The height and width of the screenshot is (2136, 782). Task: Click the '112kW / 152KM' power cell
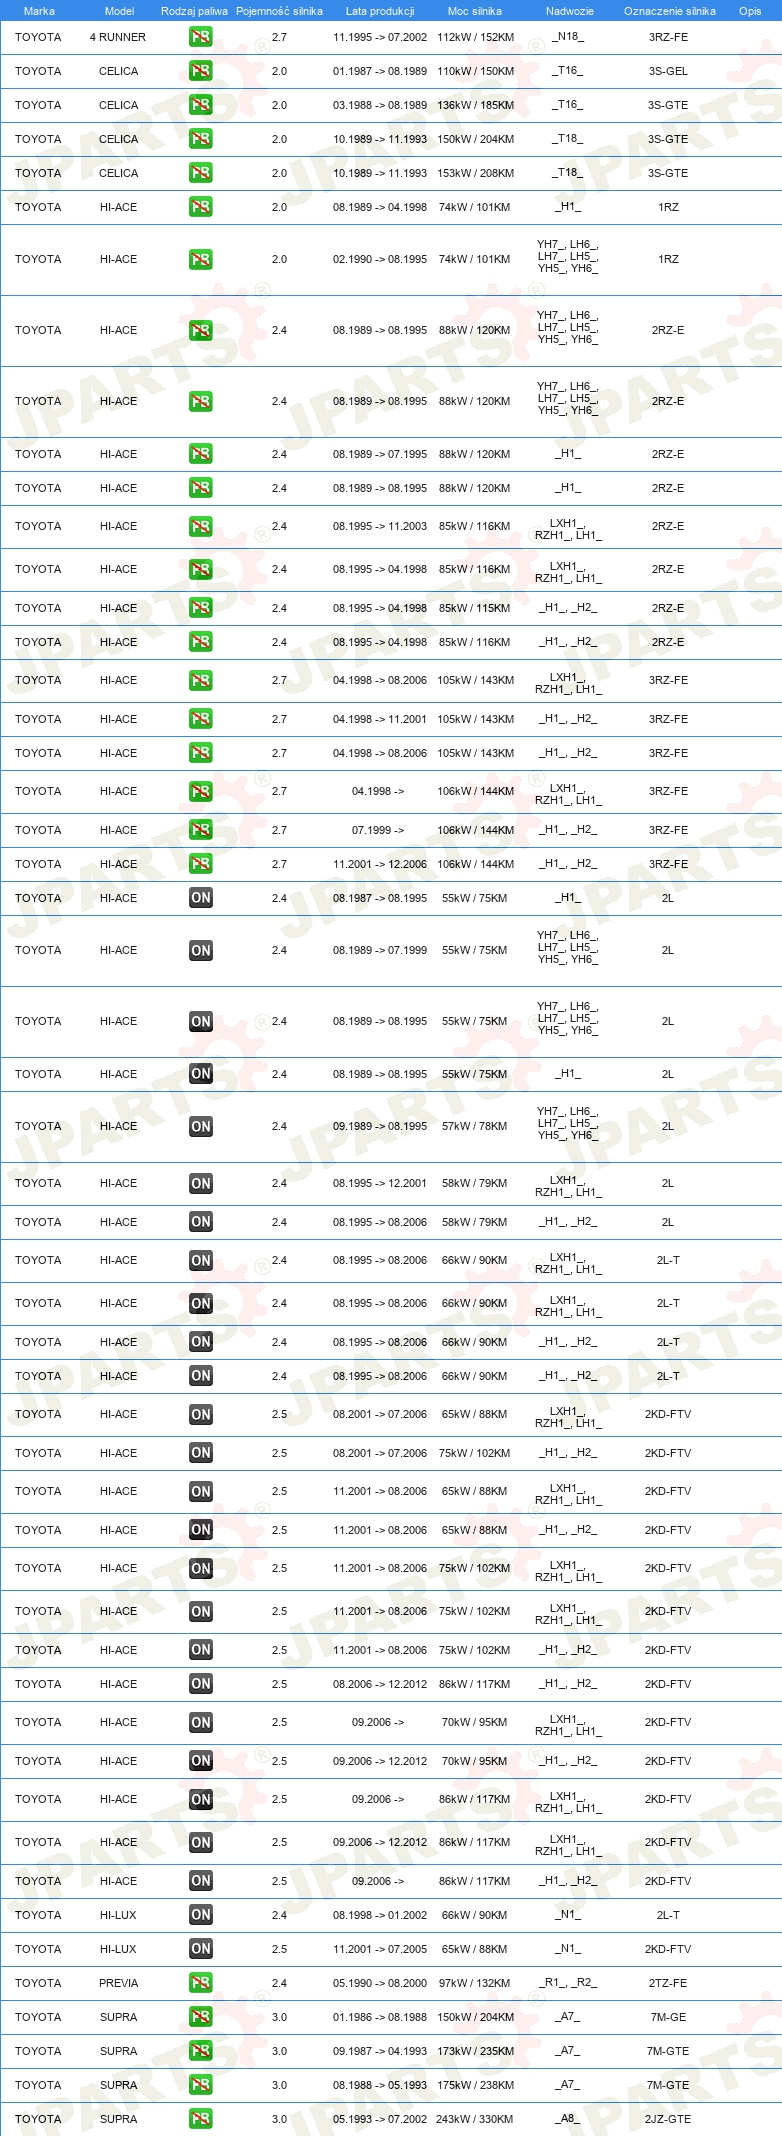[475, 37]
